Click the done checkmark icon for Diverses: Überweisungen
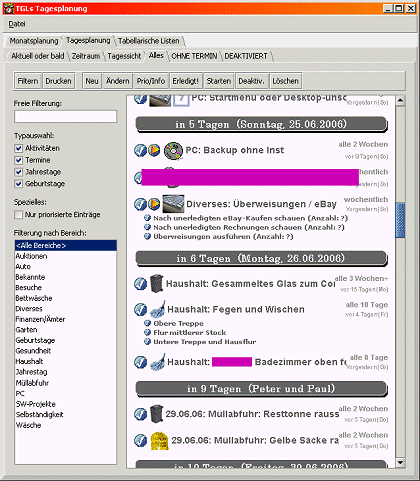420x481 pixels. [140, 204]
